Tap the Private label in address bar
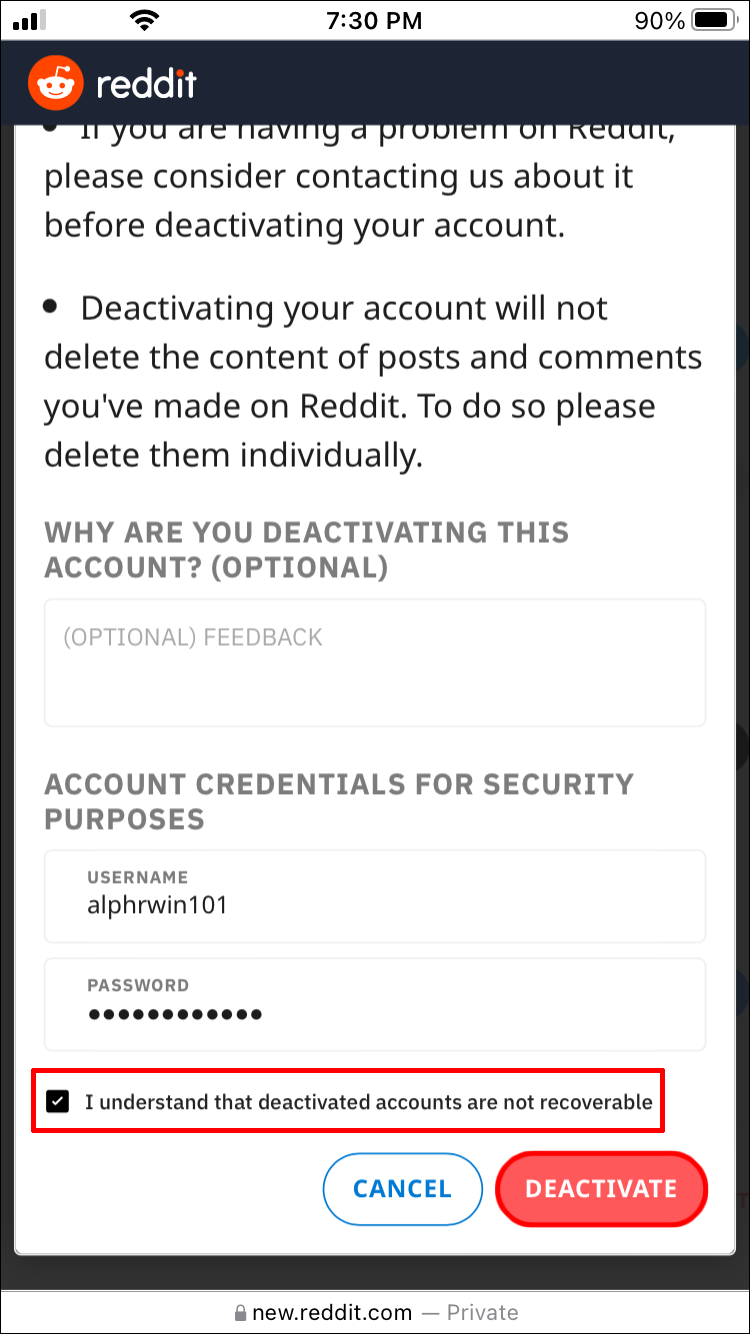The width and height of the screenshot is (750, 1334). pyautogui.click(x=482, y=1313)
